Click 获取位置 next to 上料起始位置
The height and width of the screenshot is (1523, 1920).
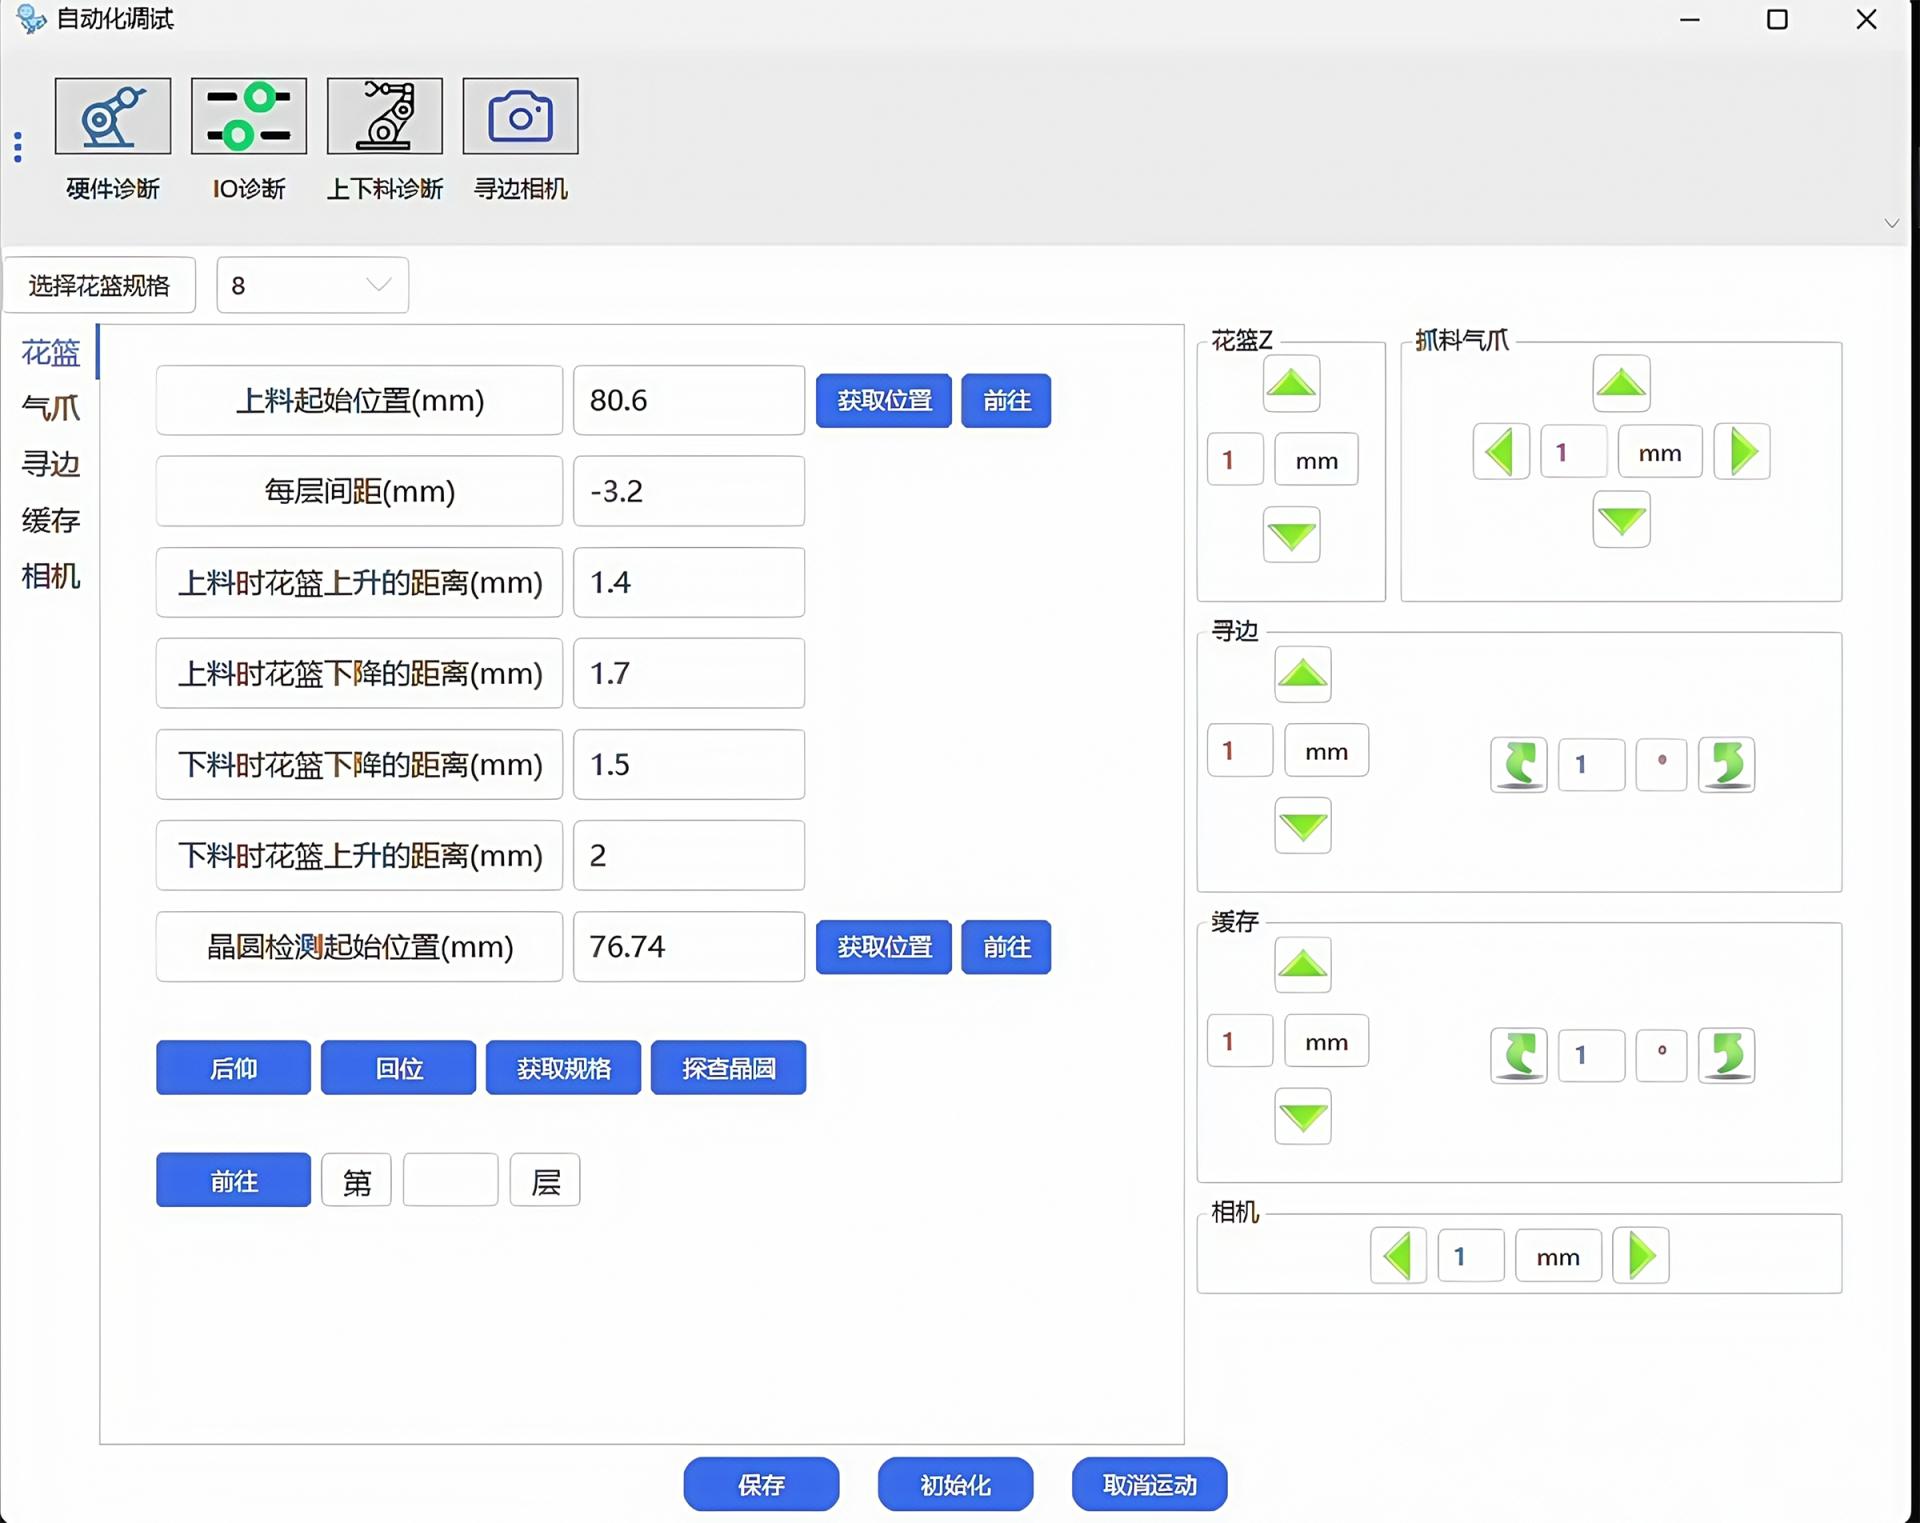883,401
